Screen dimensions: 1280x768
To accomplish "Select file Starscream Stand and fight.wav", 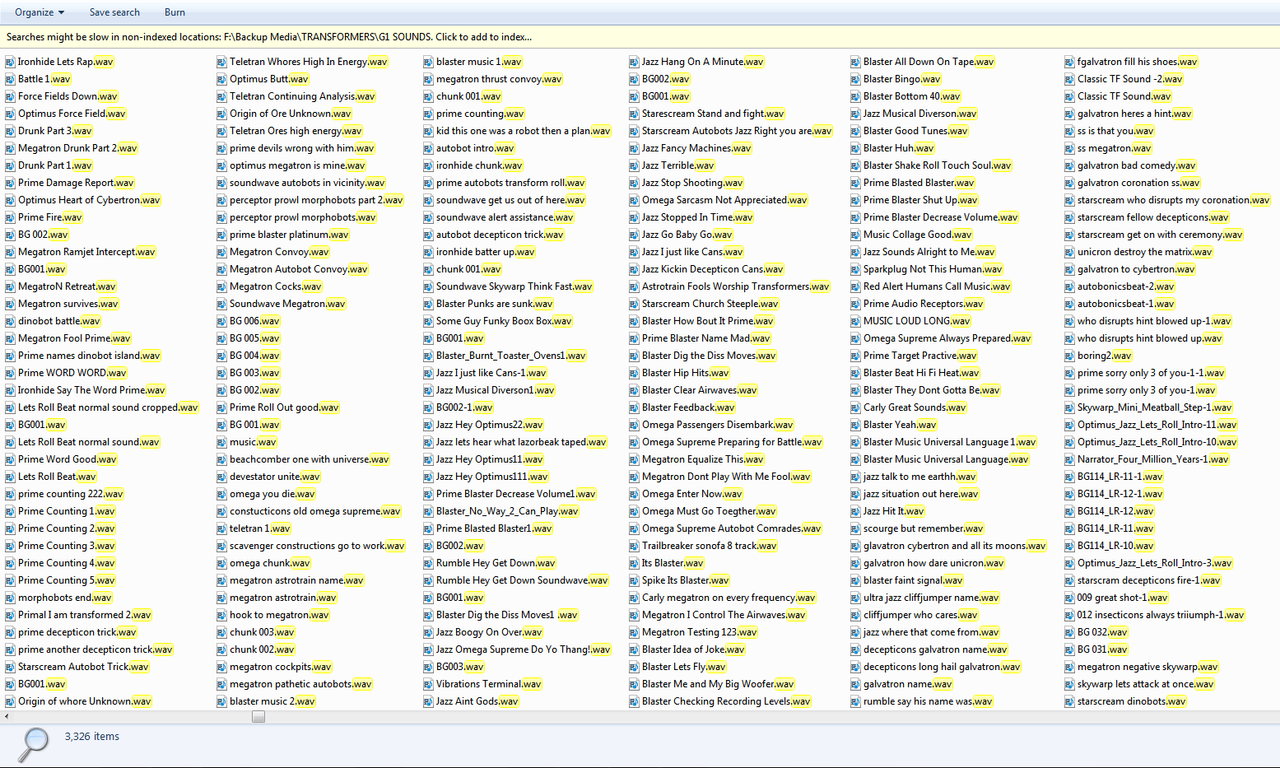I will pyautogui.click(x=713, y=114).
